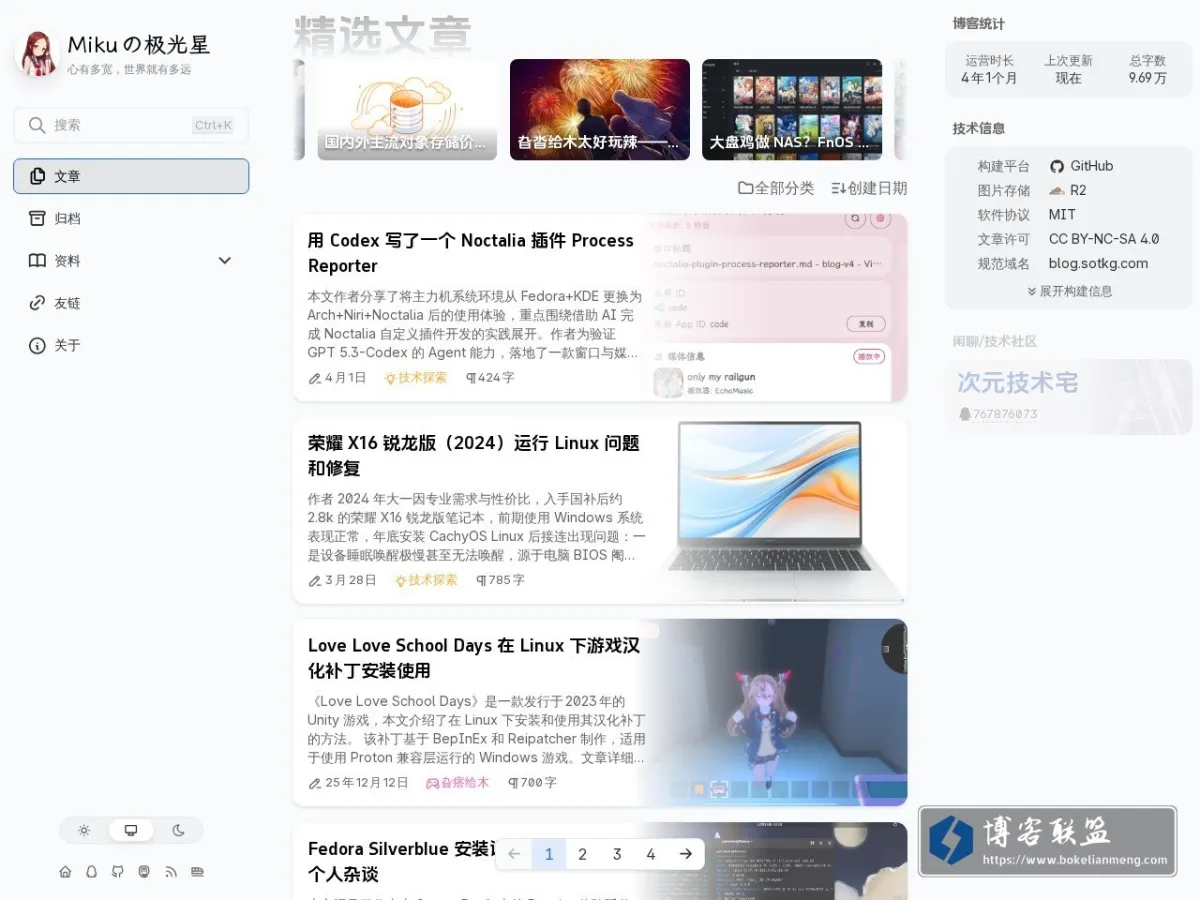Click the 700字 word count

point(533,783)
